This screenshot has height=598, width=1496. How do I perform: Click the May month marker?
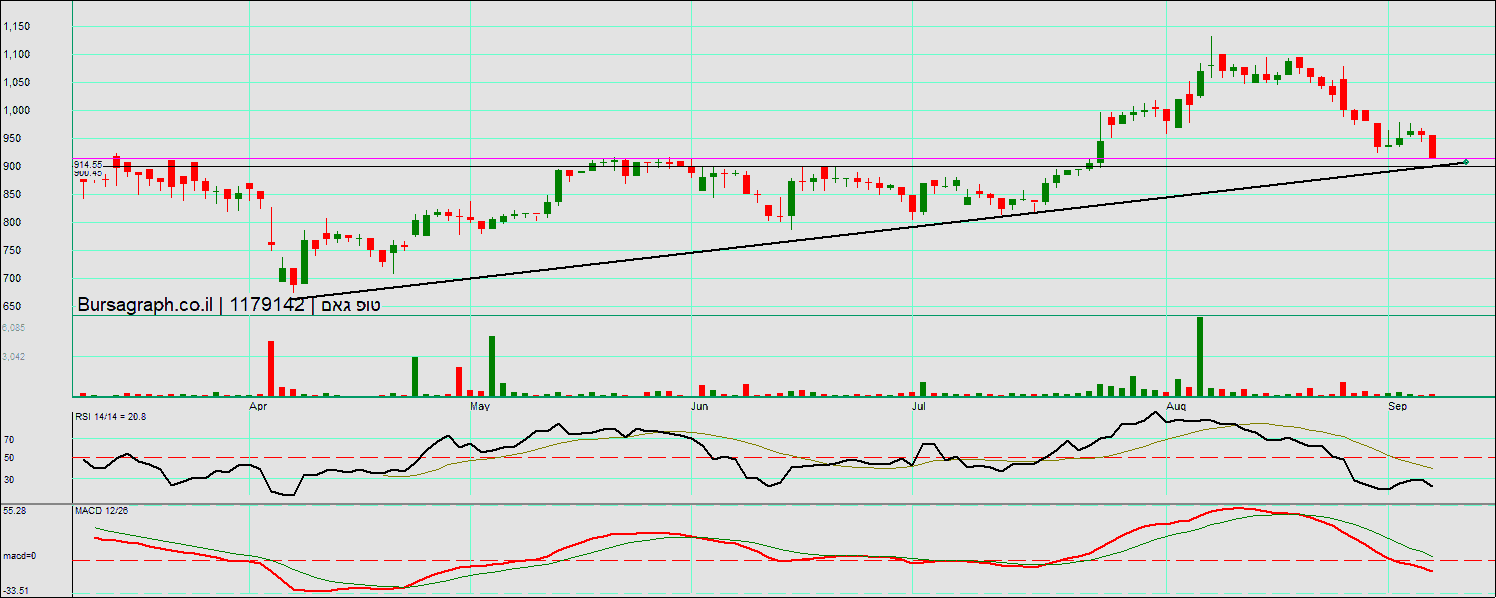coord(480,407)
